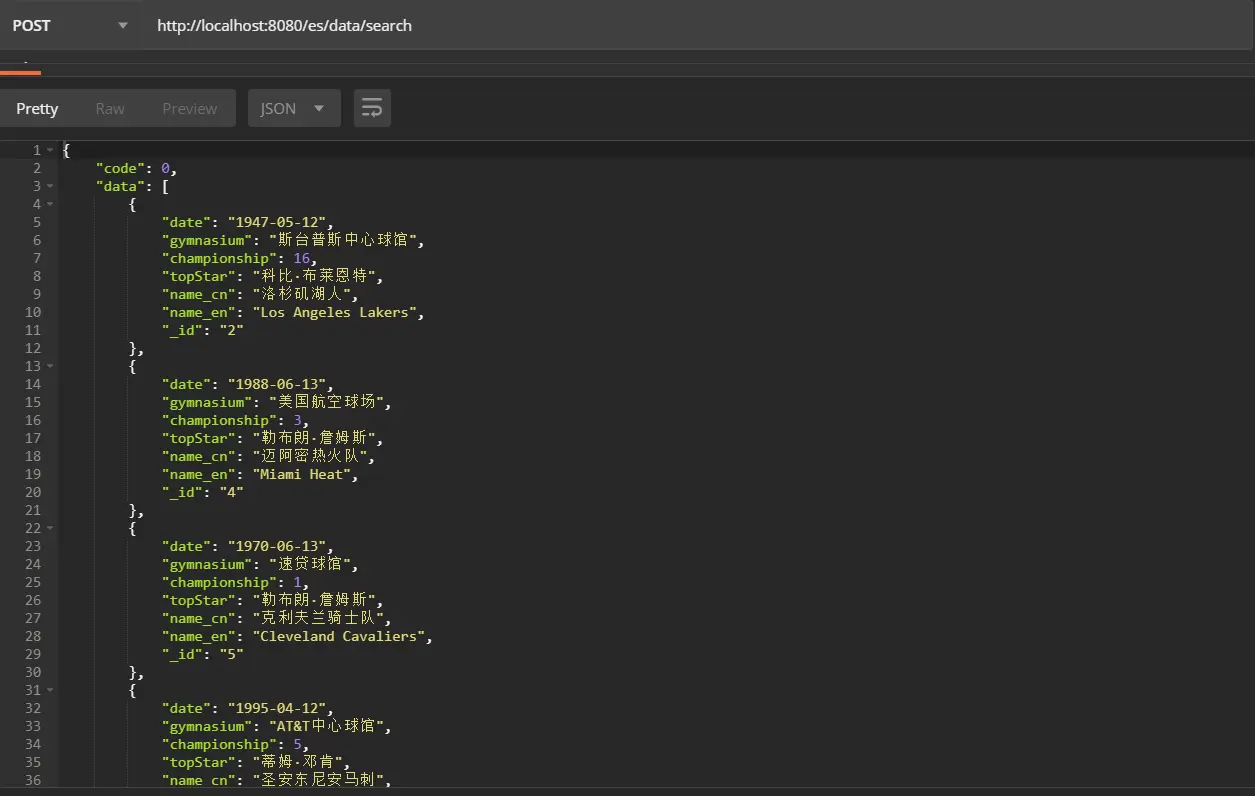Switch to Raw view tab
This screenshot has width=1255, height=796.
coord(110,108)
